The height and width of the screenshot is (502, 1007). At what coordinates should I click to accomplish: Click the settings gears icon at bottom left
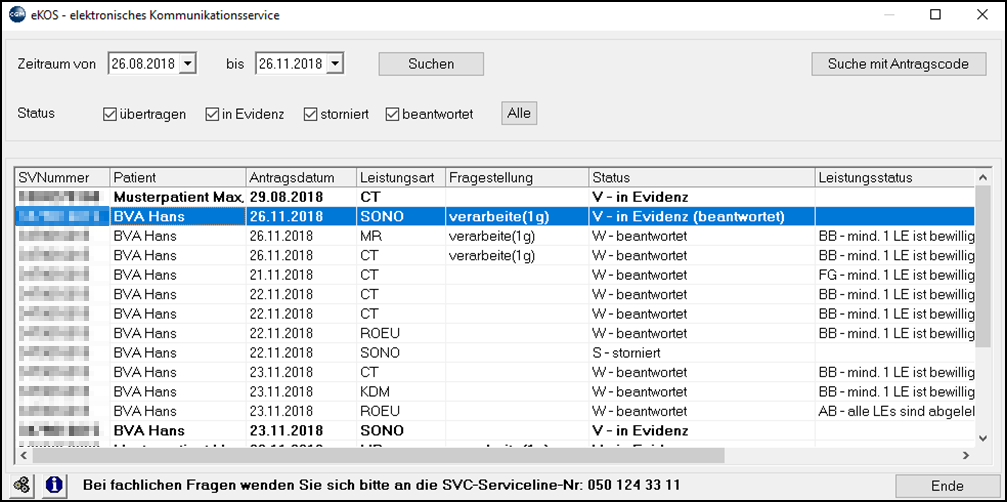[22, 485]
